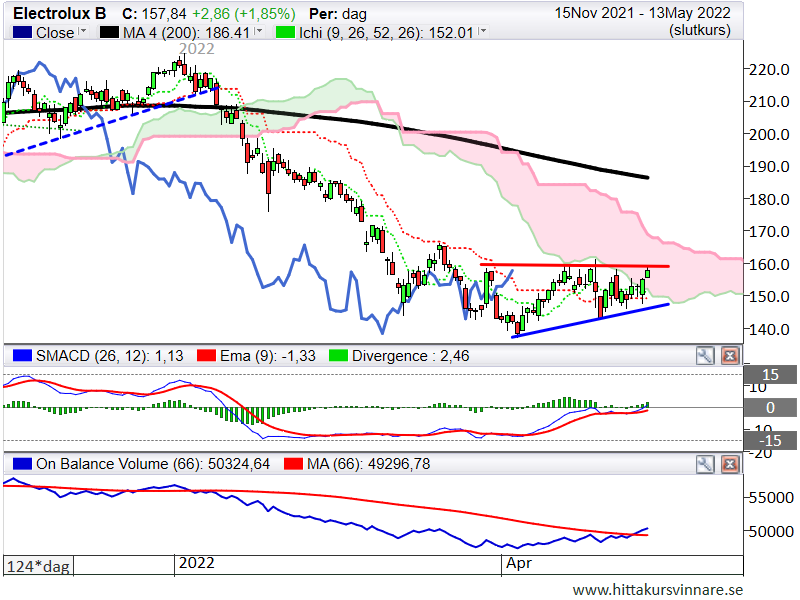Expand the Close series dropdown
The image size is (800, 600).
click(x=83, y=32)
